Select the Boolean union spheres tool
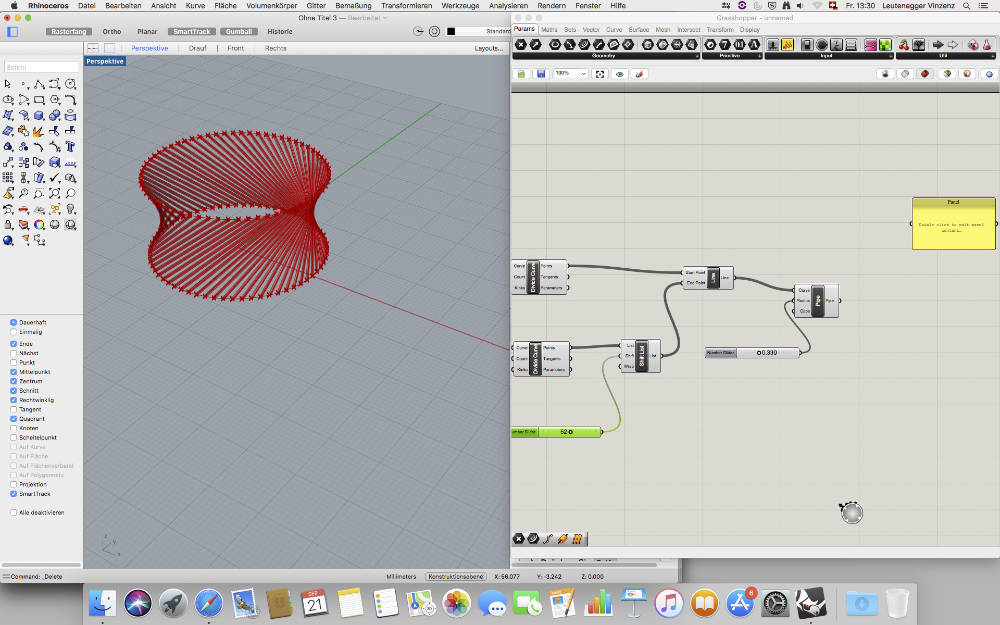 point(55,115)
